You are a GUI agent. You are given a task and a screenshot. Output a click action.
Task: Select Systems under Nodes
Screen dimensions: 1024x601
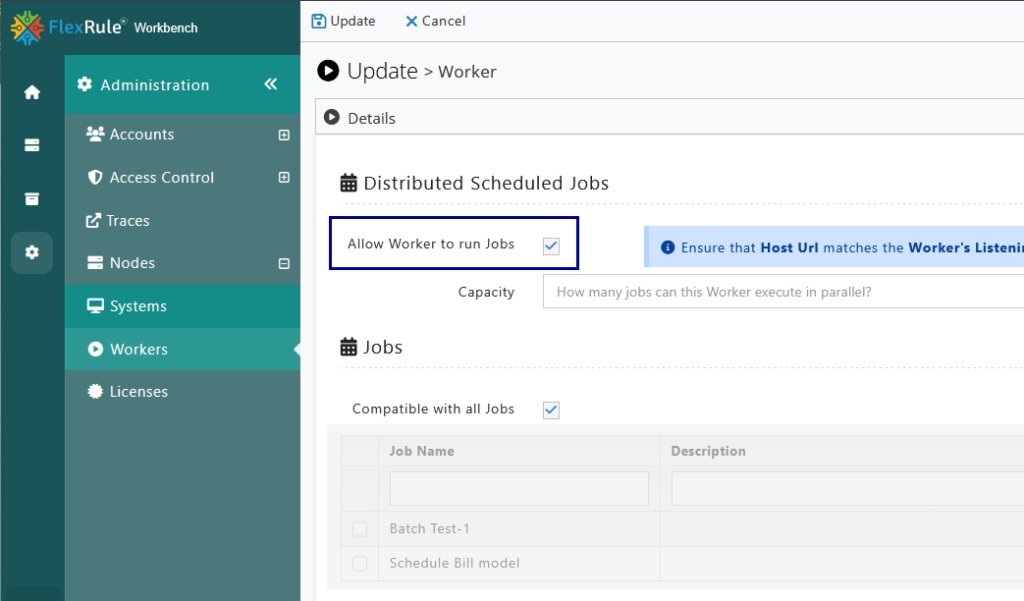(183, 306)
